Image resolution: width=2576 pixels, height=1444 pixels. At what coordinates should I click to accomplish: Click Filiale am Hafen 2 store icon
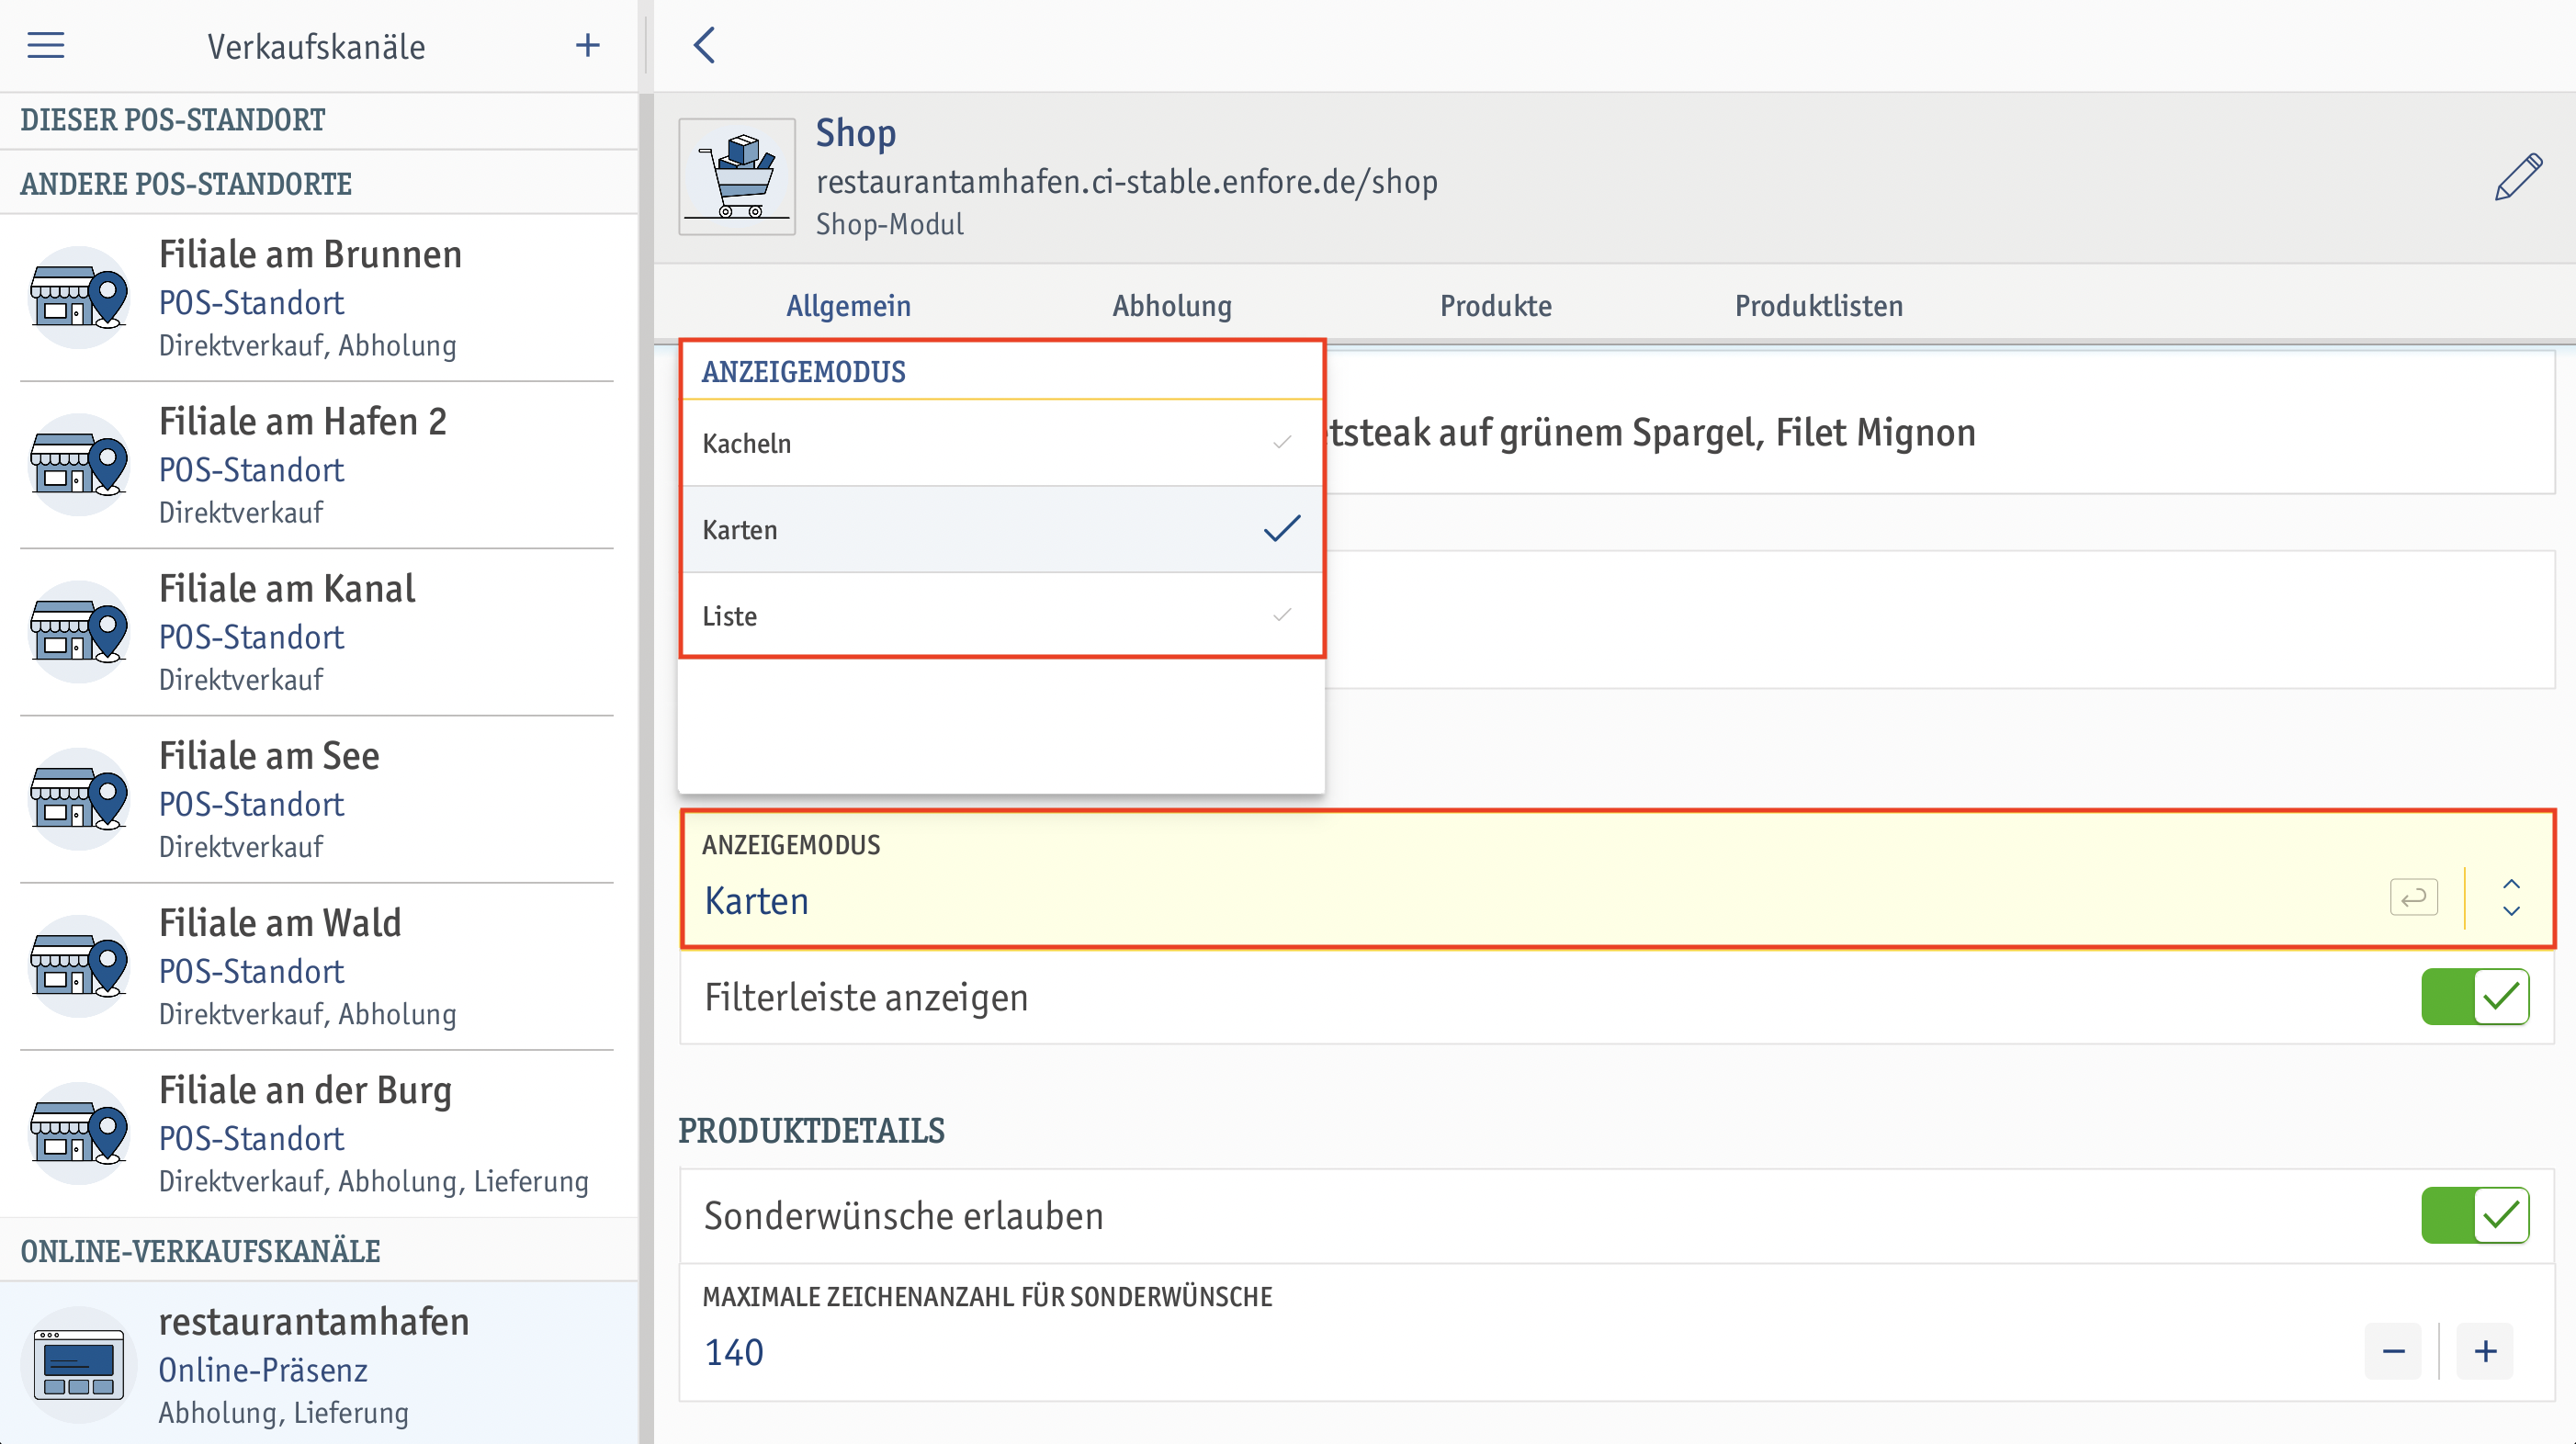coord(79,464)
